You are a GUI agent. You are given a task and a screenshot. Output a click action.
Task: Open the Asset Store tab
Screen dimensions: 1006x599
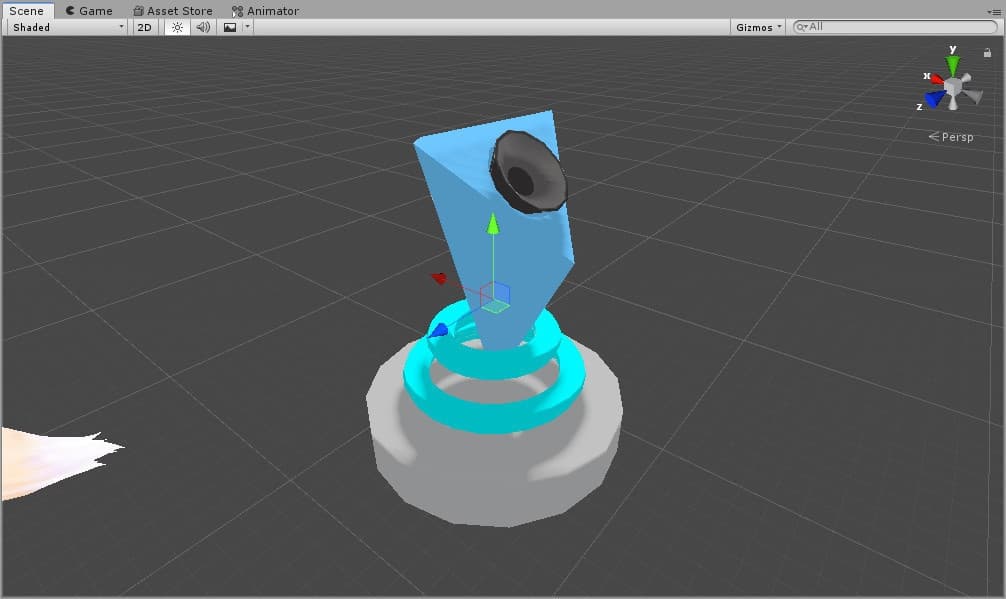pos(173,10)
